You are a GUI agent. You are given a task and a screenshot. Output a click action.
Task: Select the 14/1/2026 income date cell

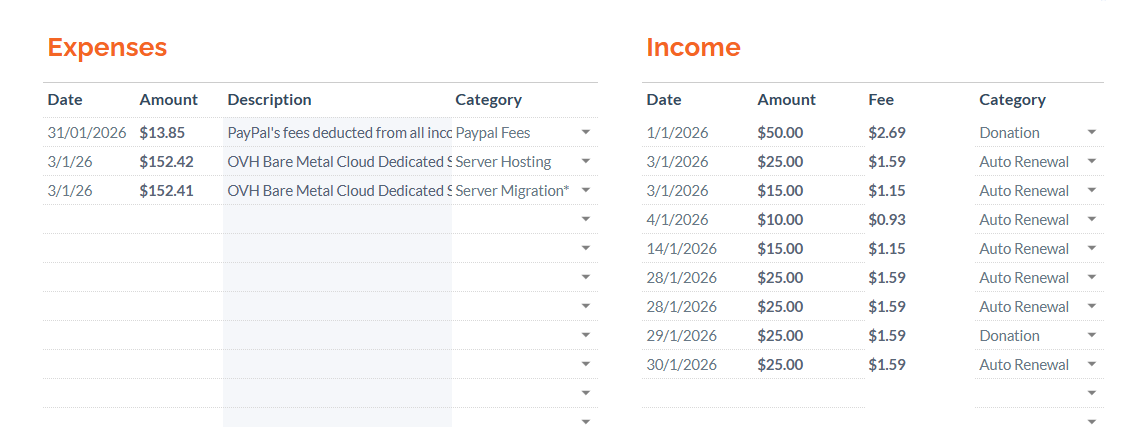(x=682, y=248)
